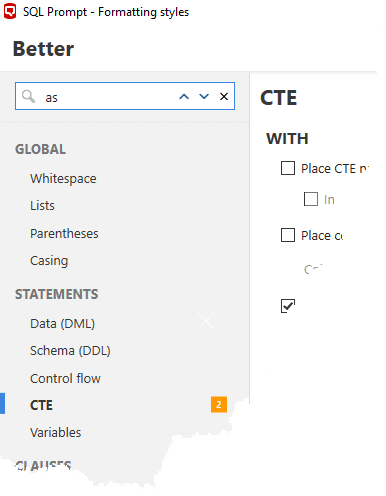Check the Place c... option under WITH
Image resolution: width=386 pixels, height=496 pixels.
(x=288, y=235)
